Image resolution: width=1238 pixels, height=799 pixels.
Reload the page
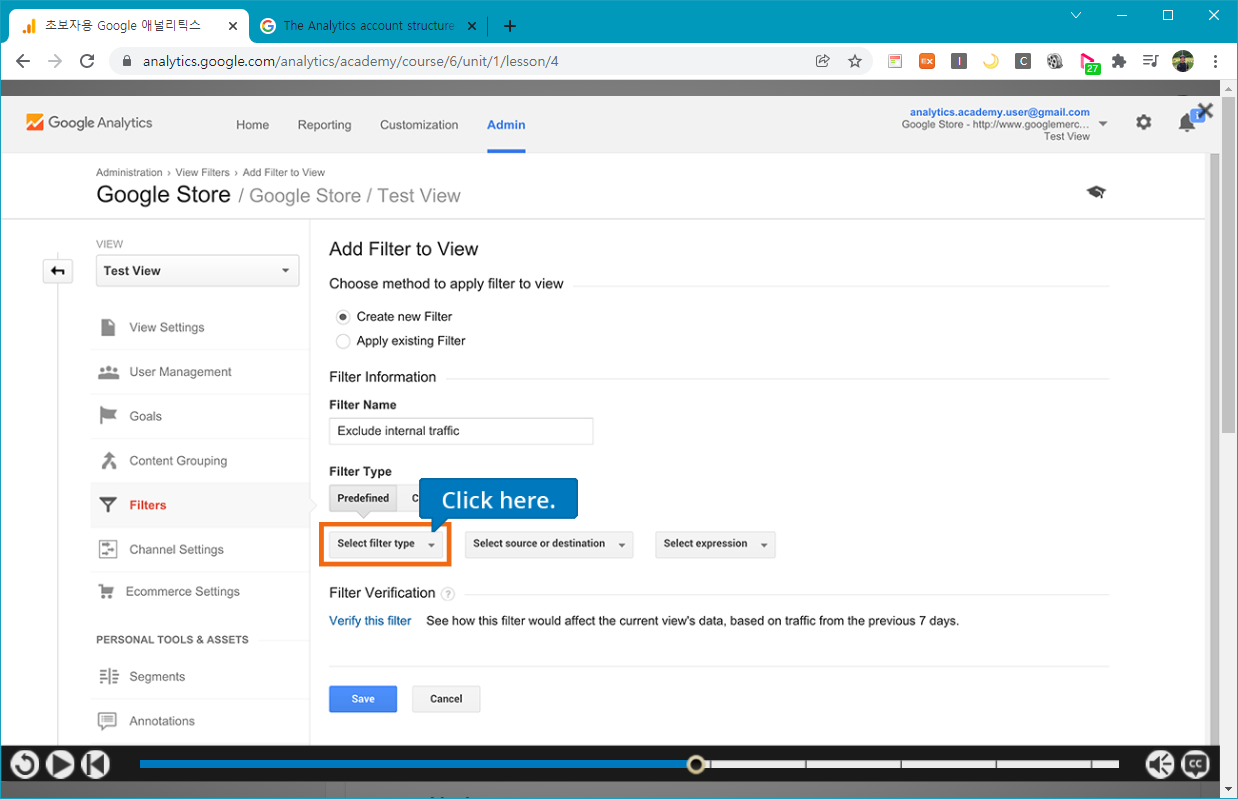coord(87,61)
